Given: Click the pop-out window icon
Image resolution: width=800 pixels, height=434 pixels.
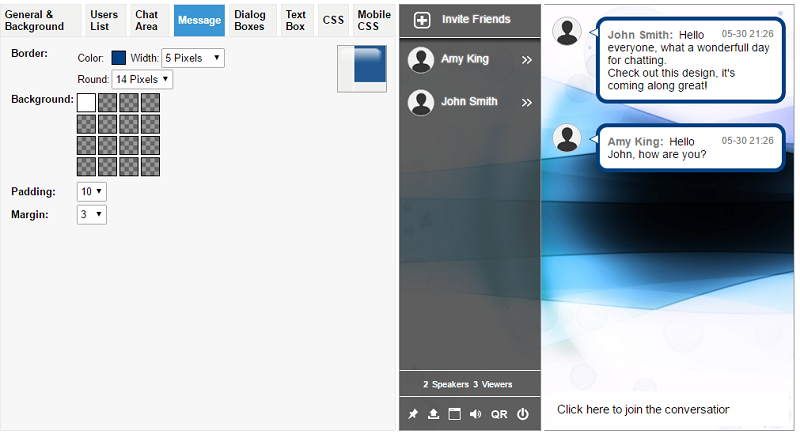Looking at the screenshot, I should click(454, 414).
